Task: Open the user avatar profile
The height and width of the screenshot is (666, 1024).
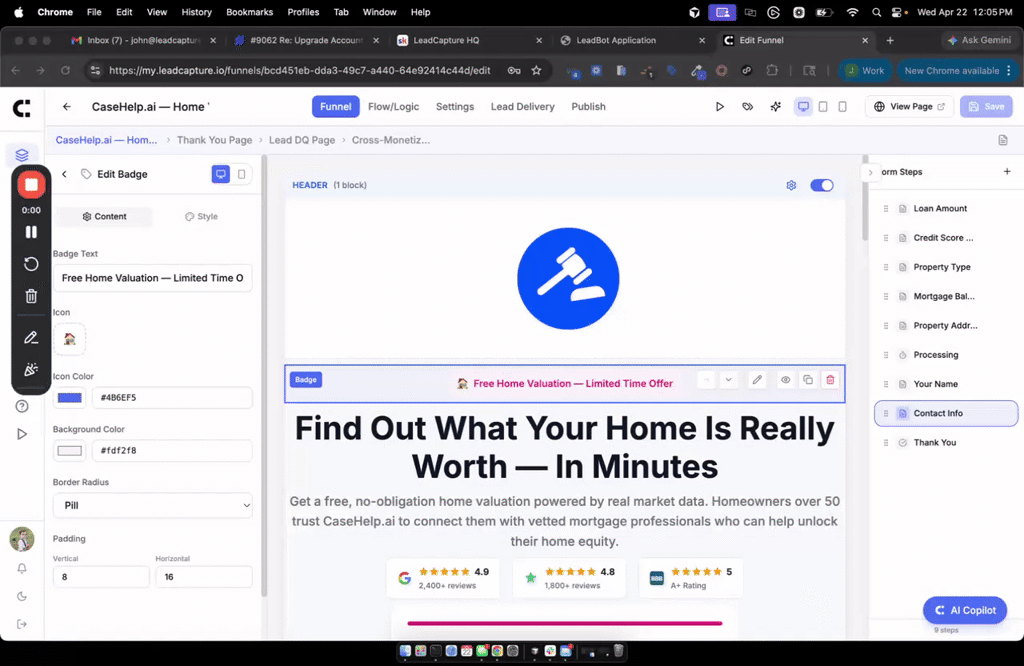Action: point(22,539)
